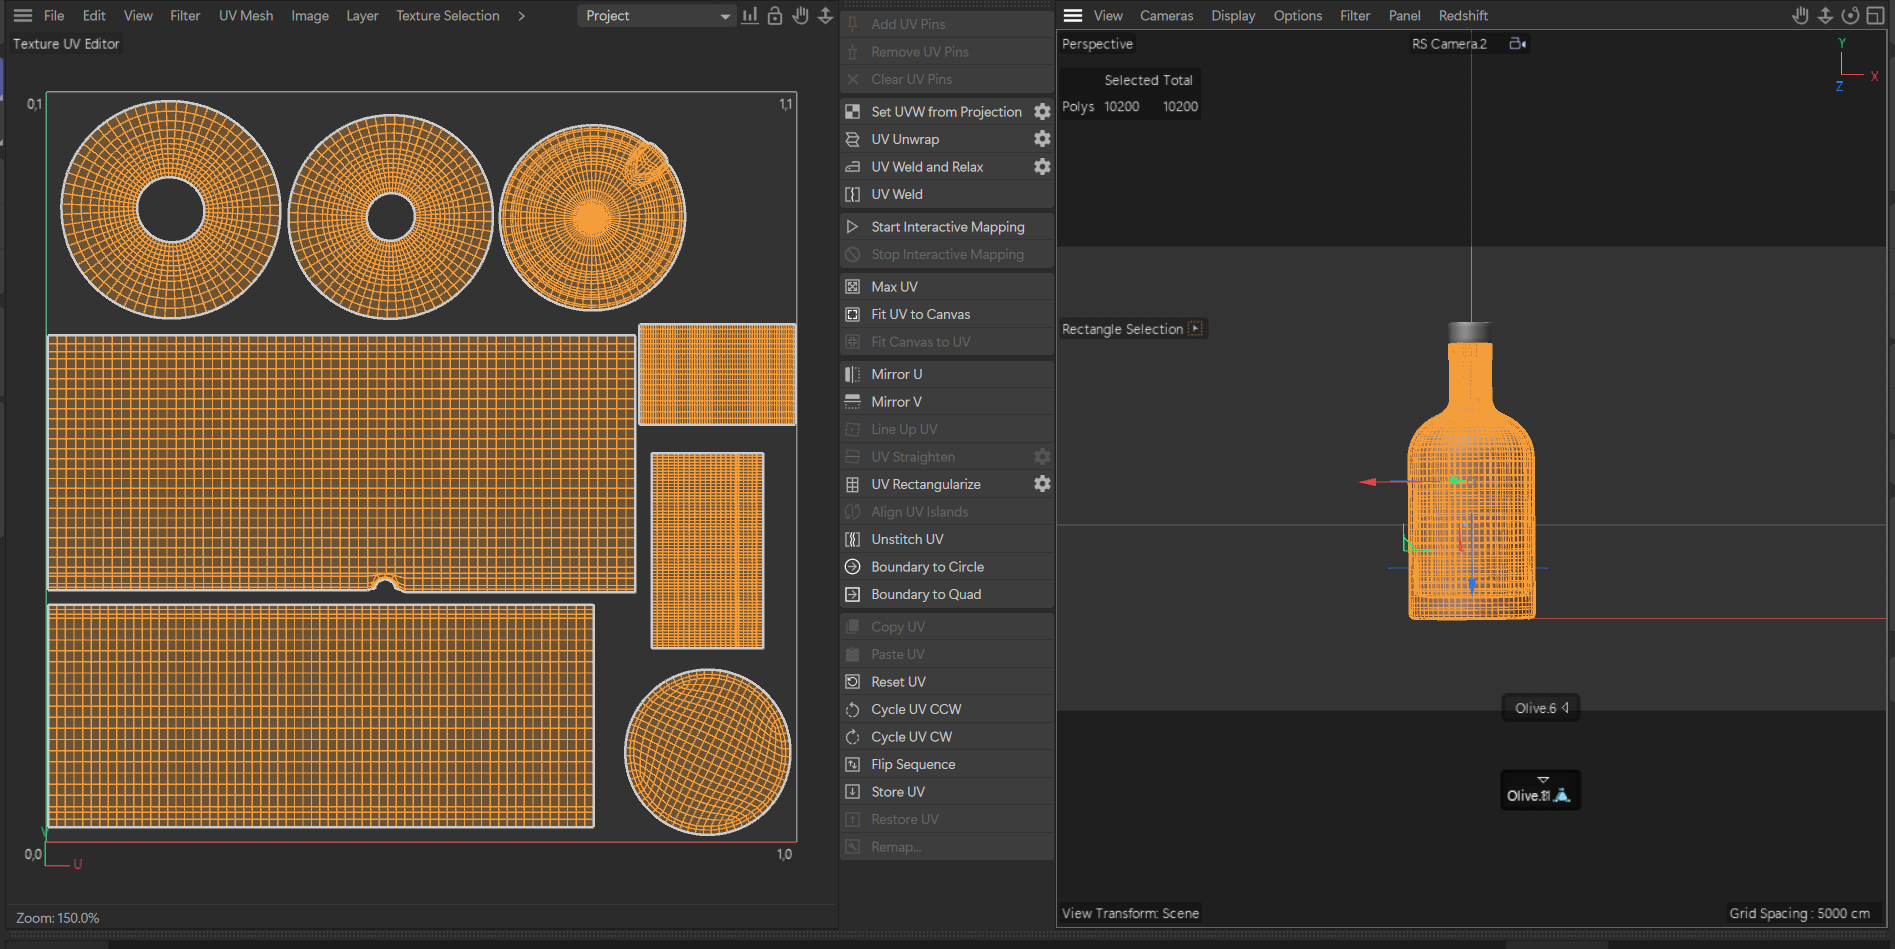
Task: Open Set UVW from Projection settings gear
Action: 1042,112
